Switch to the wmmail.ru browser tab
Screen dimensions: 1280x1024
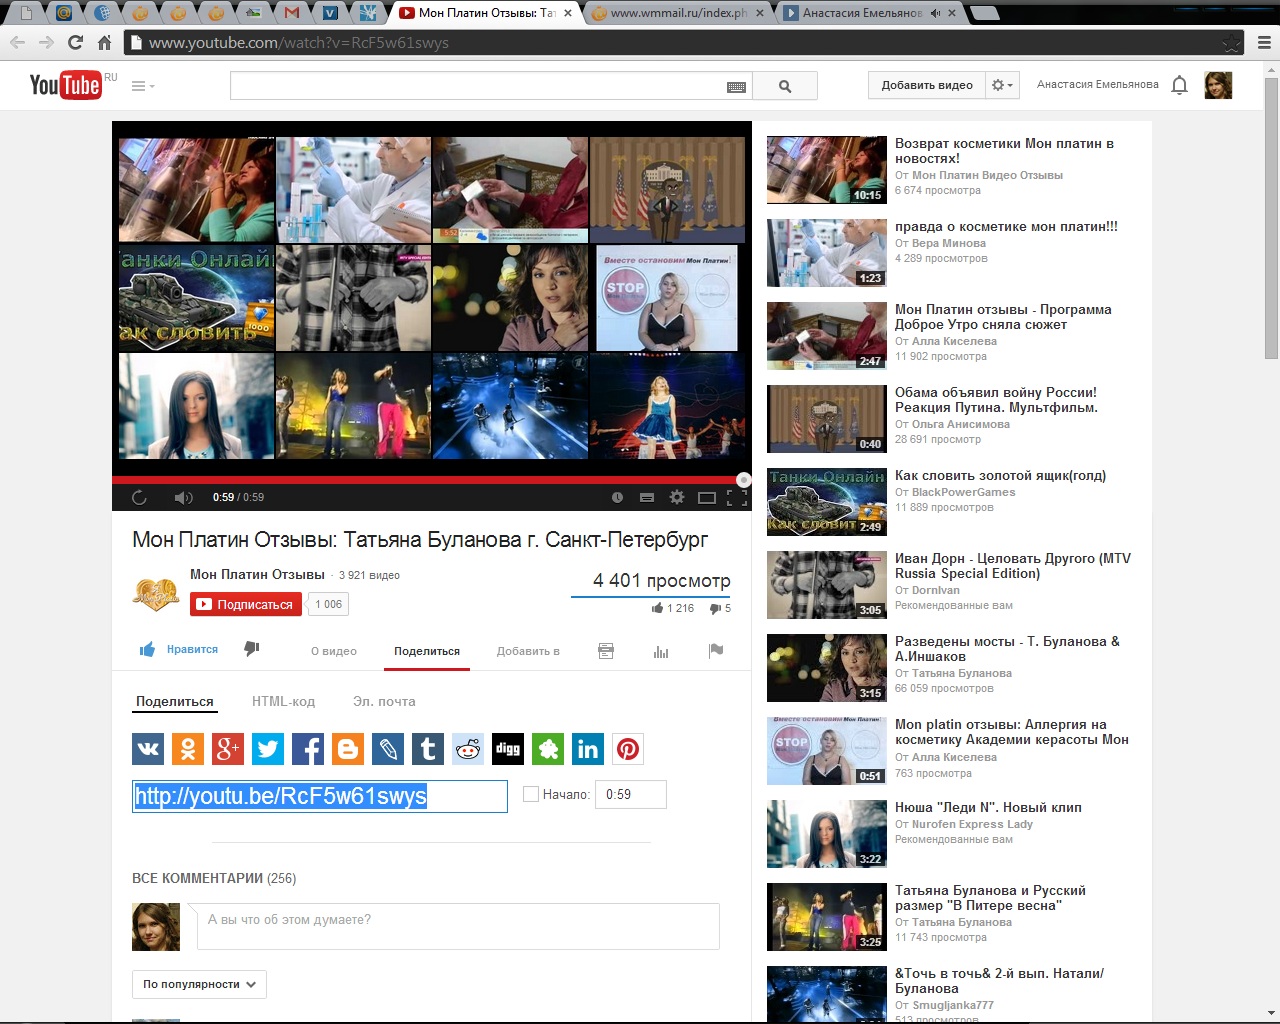pyautogui.click(x=677, y=13)
